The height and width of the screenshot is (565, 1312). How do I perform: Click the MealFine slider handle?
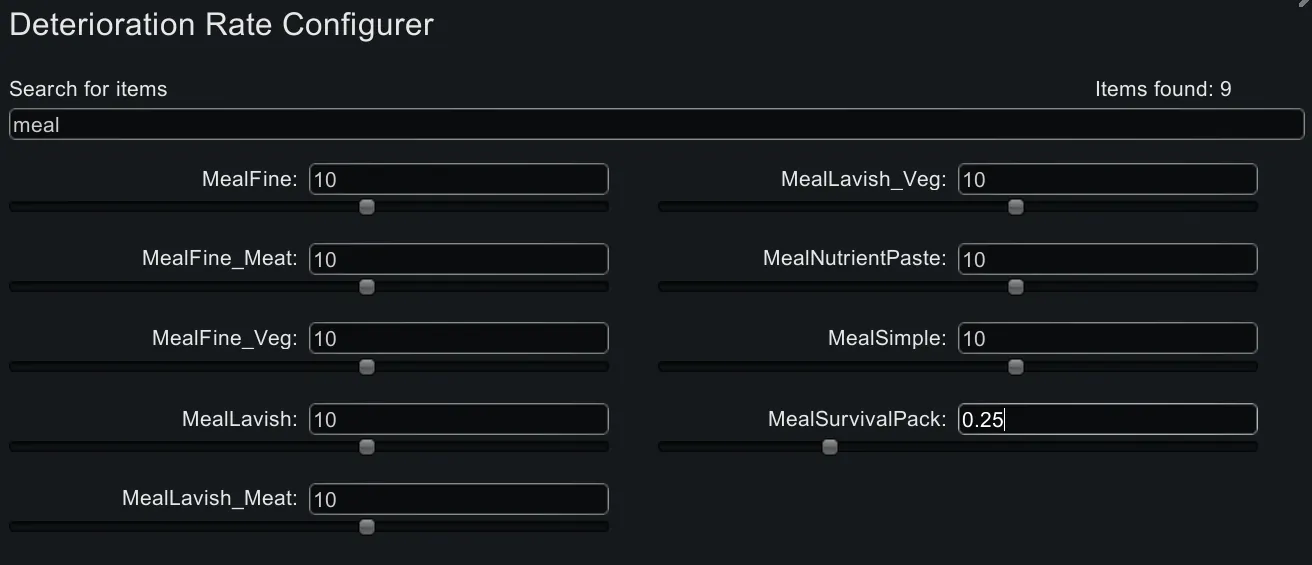point(367,207)
